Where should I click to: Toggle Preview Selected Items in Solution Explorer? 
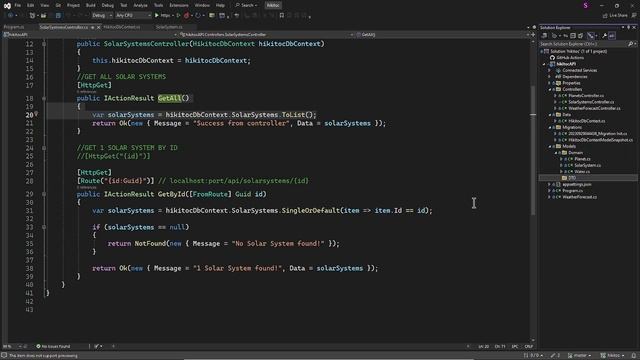coord(612,36)
